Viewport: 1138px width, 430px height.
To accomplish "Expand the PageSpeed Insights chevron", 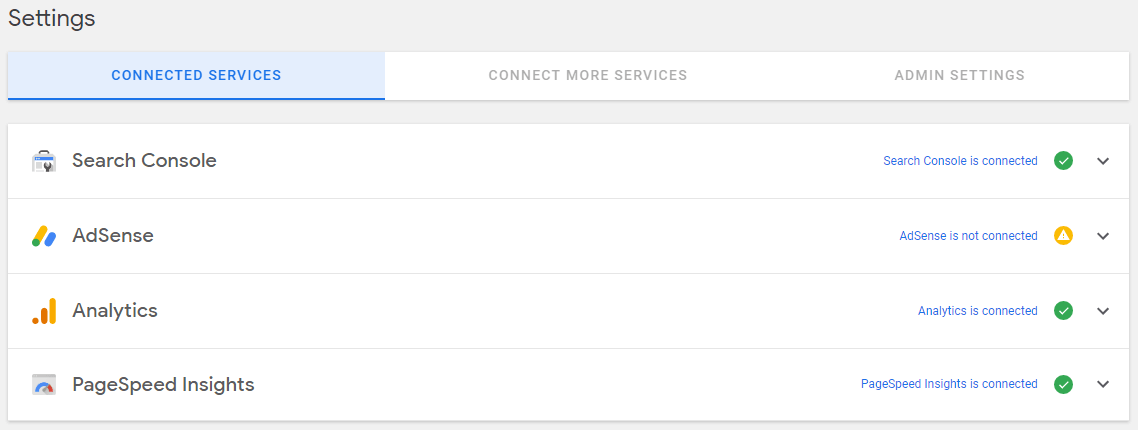I will (1103, 384).
